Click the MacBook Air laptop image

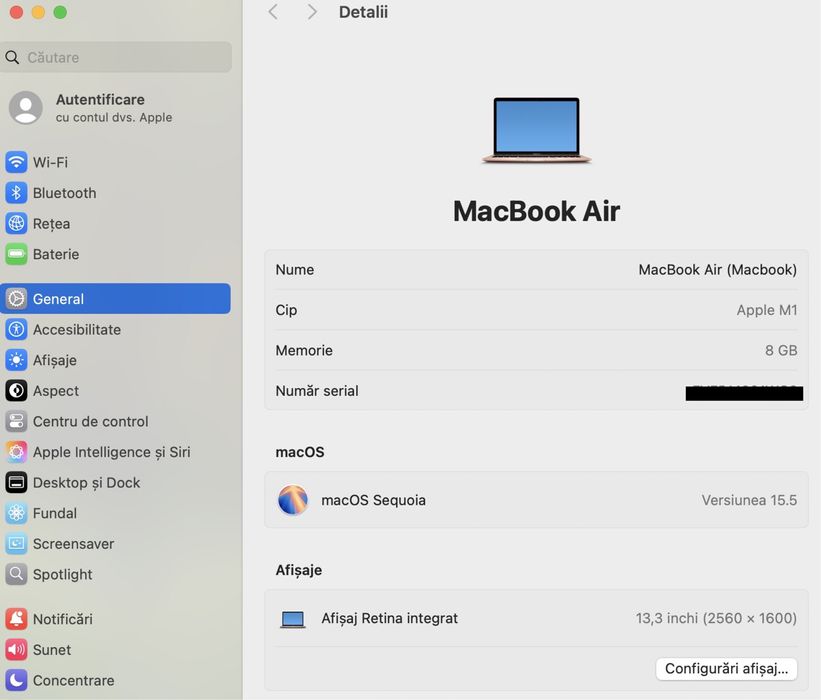(x=536, y=130)
